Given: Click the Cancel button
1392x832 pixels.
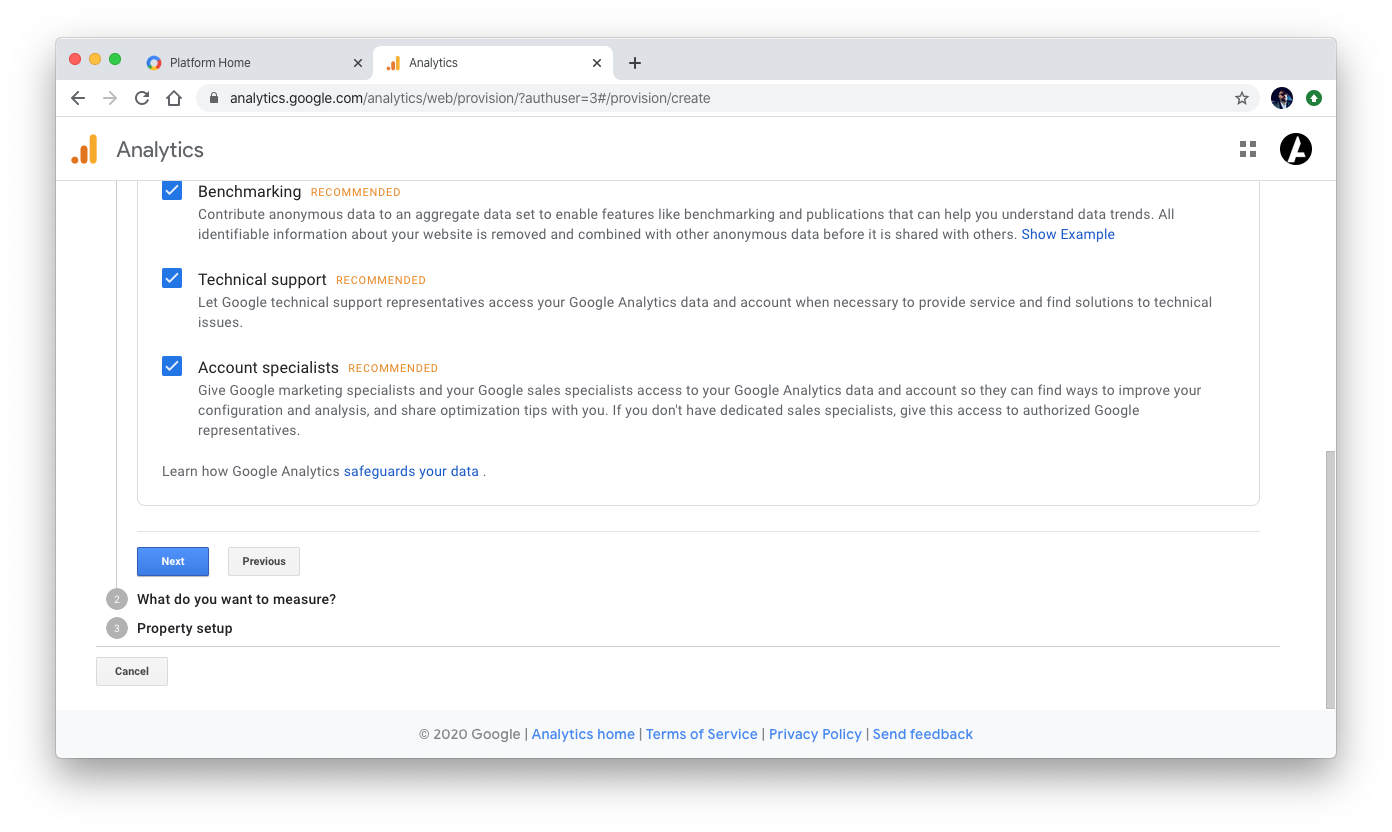Looking at the screenshot, I should click(x=132, y=671).
